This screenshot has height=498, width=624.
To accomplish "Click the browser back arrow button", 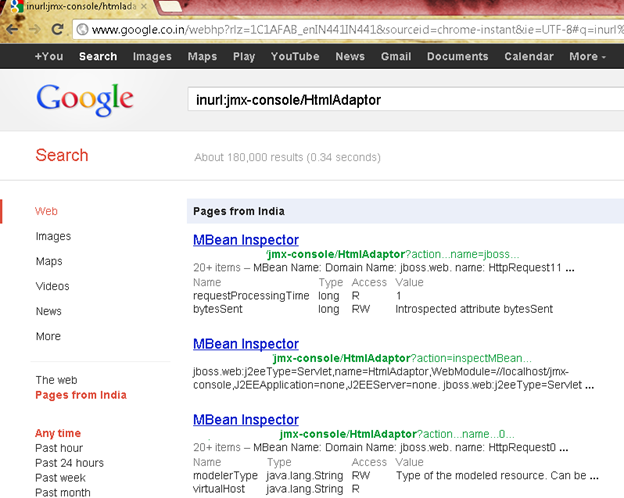I will [x=11, y=30].
